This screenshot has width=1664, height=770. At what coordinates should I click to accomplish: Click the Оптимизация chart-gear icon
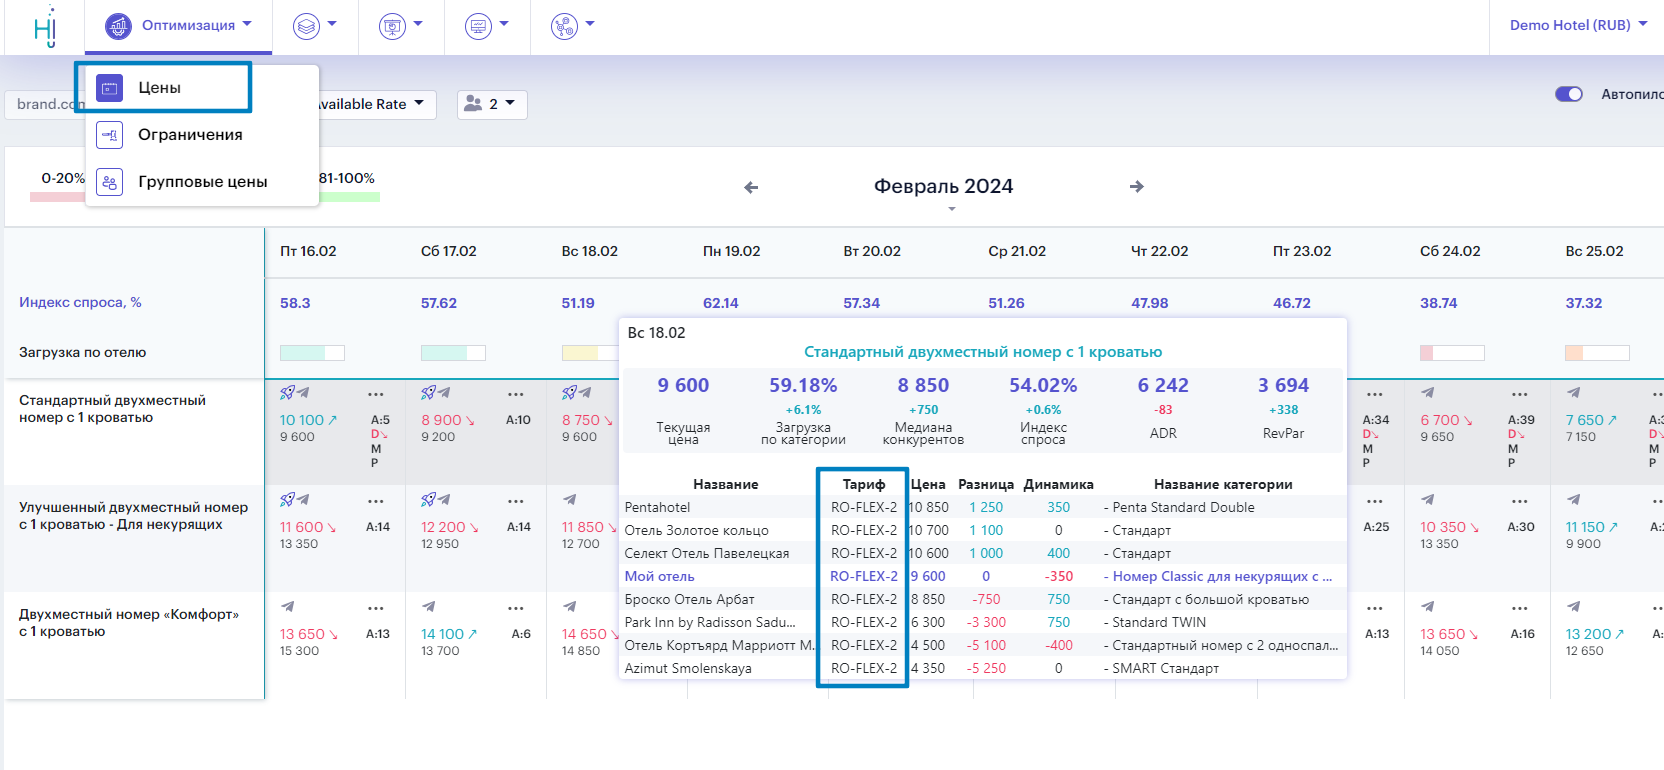click(118, 25)
